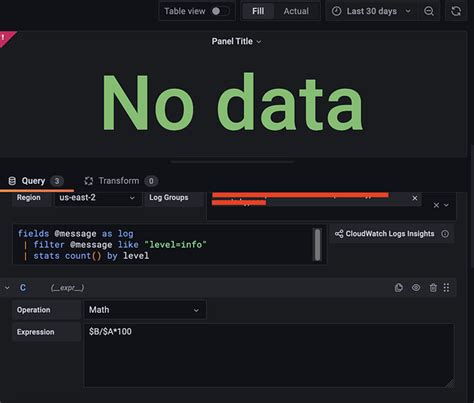Open the us-east-2 region dropdown
Screen dimensions: 474x403
[97, 198]
